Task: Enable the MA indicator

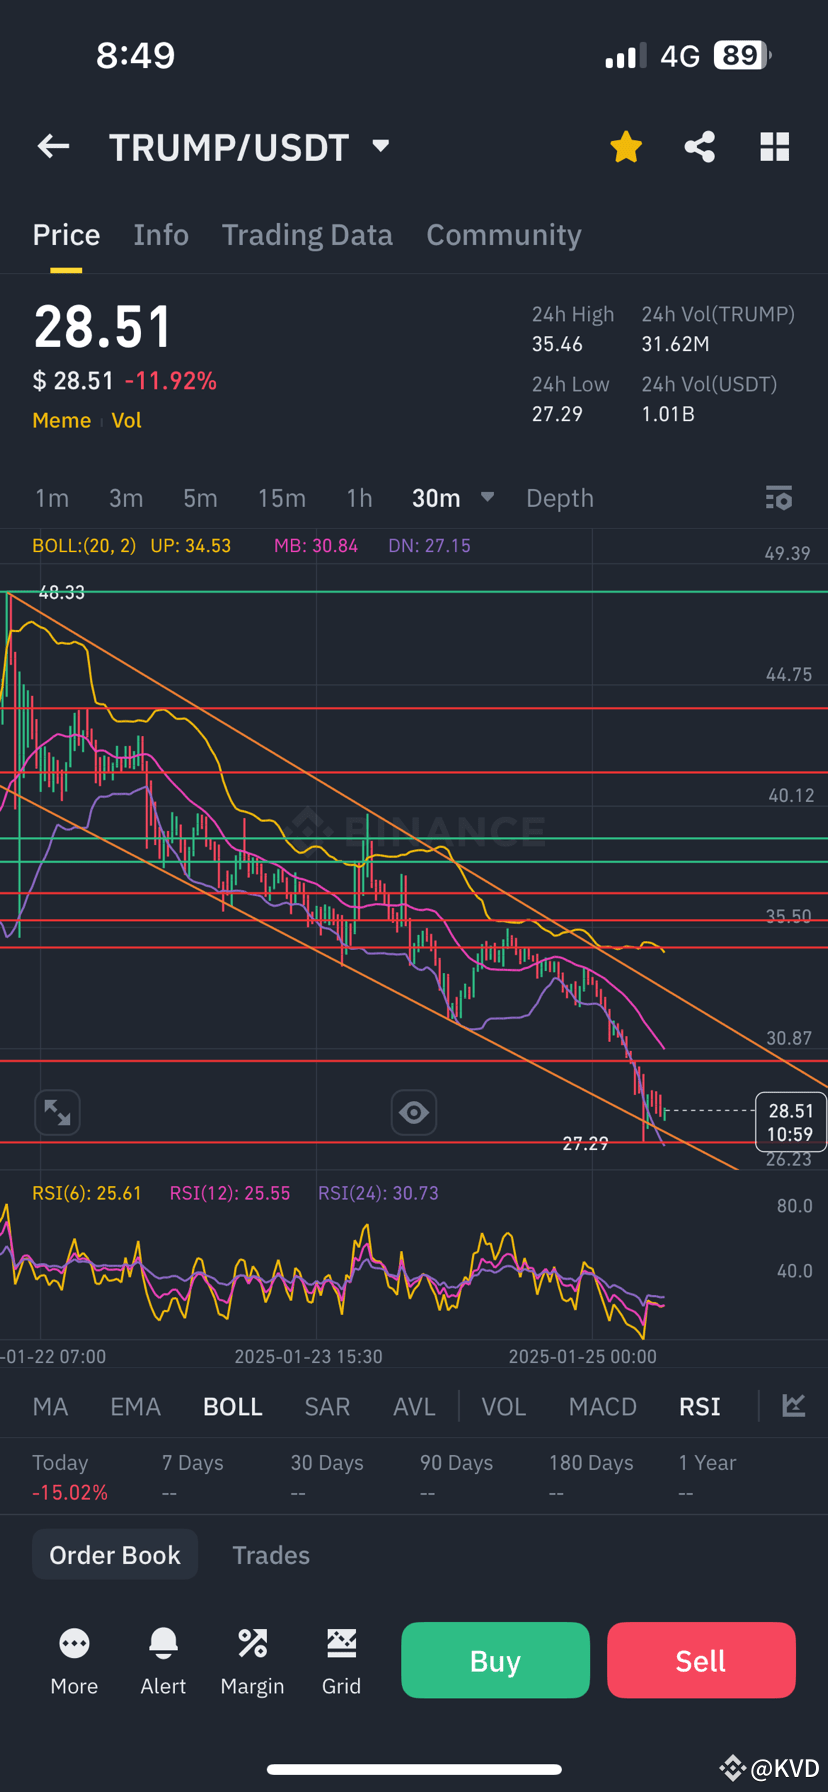Action: coord(50,1407)
